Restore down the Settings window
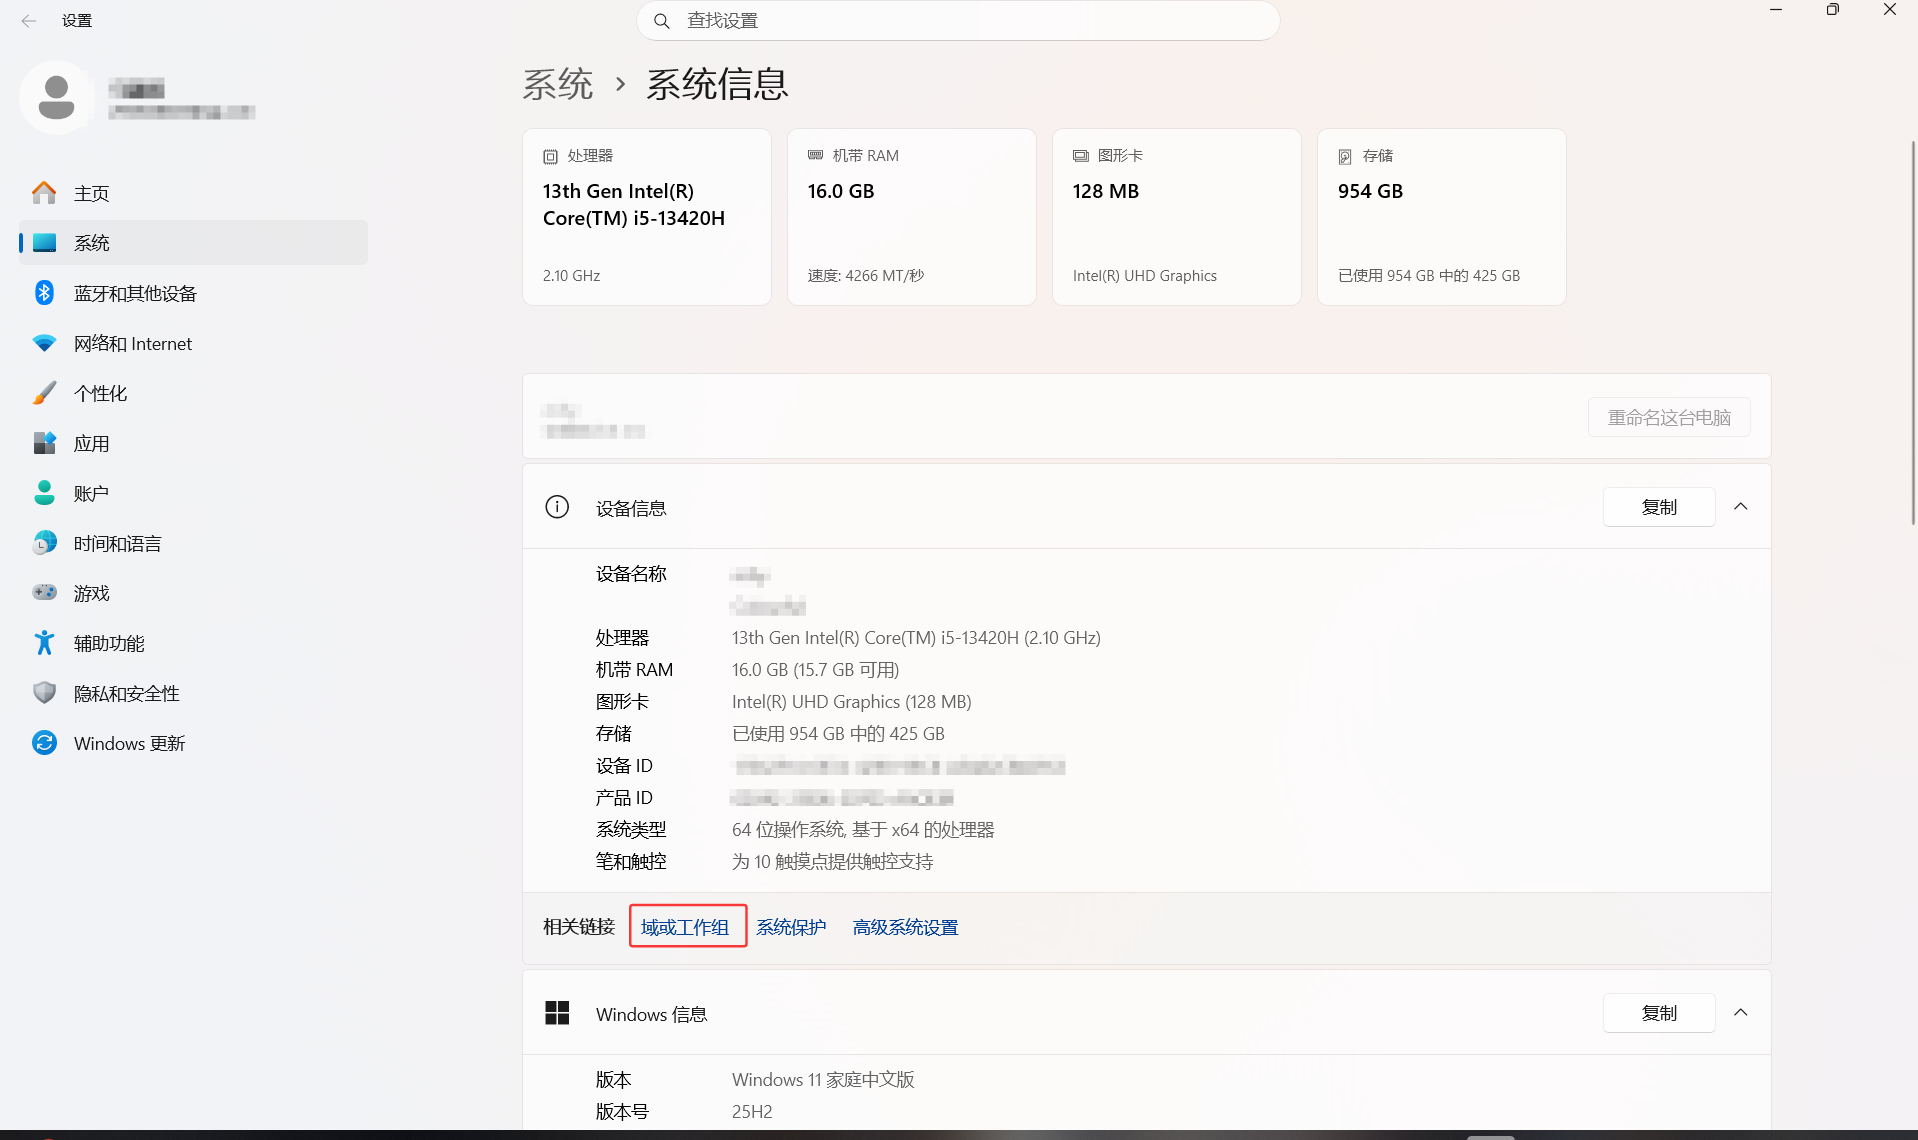This screenshot has height=1140, width=1918. pos(1832,10)
